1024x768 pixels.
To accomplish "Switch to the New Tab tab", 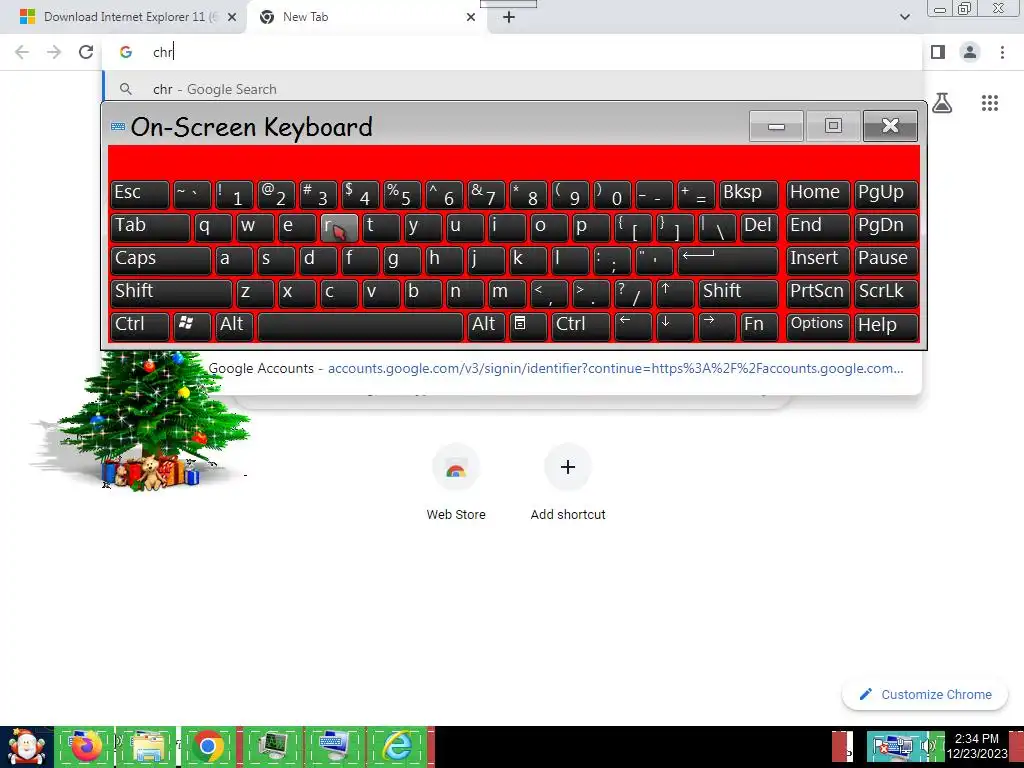I will click(x=366, y=17).
